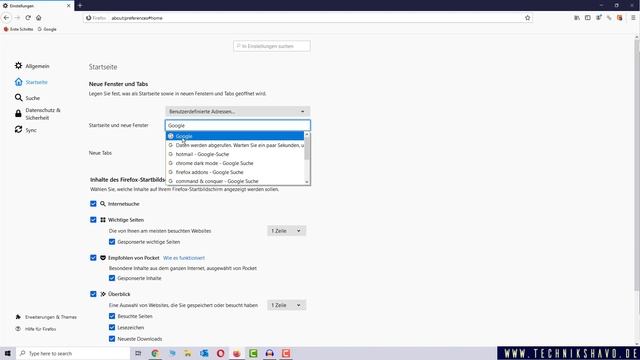Click the suggestion list scroll-down arrow

pyautogui.click(x=307, y=182)
